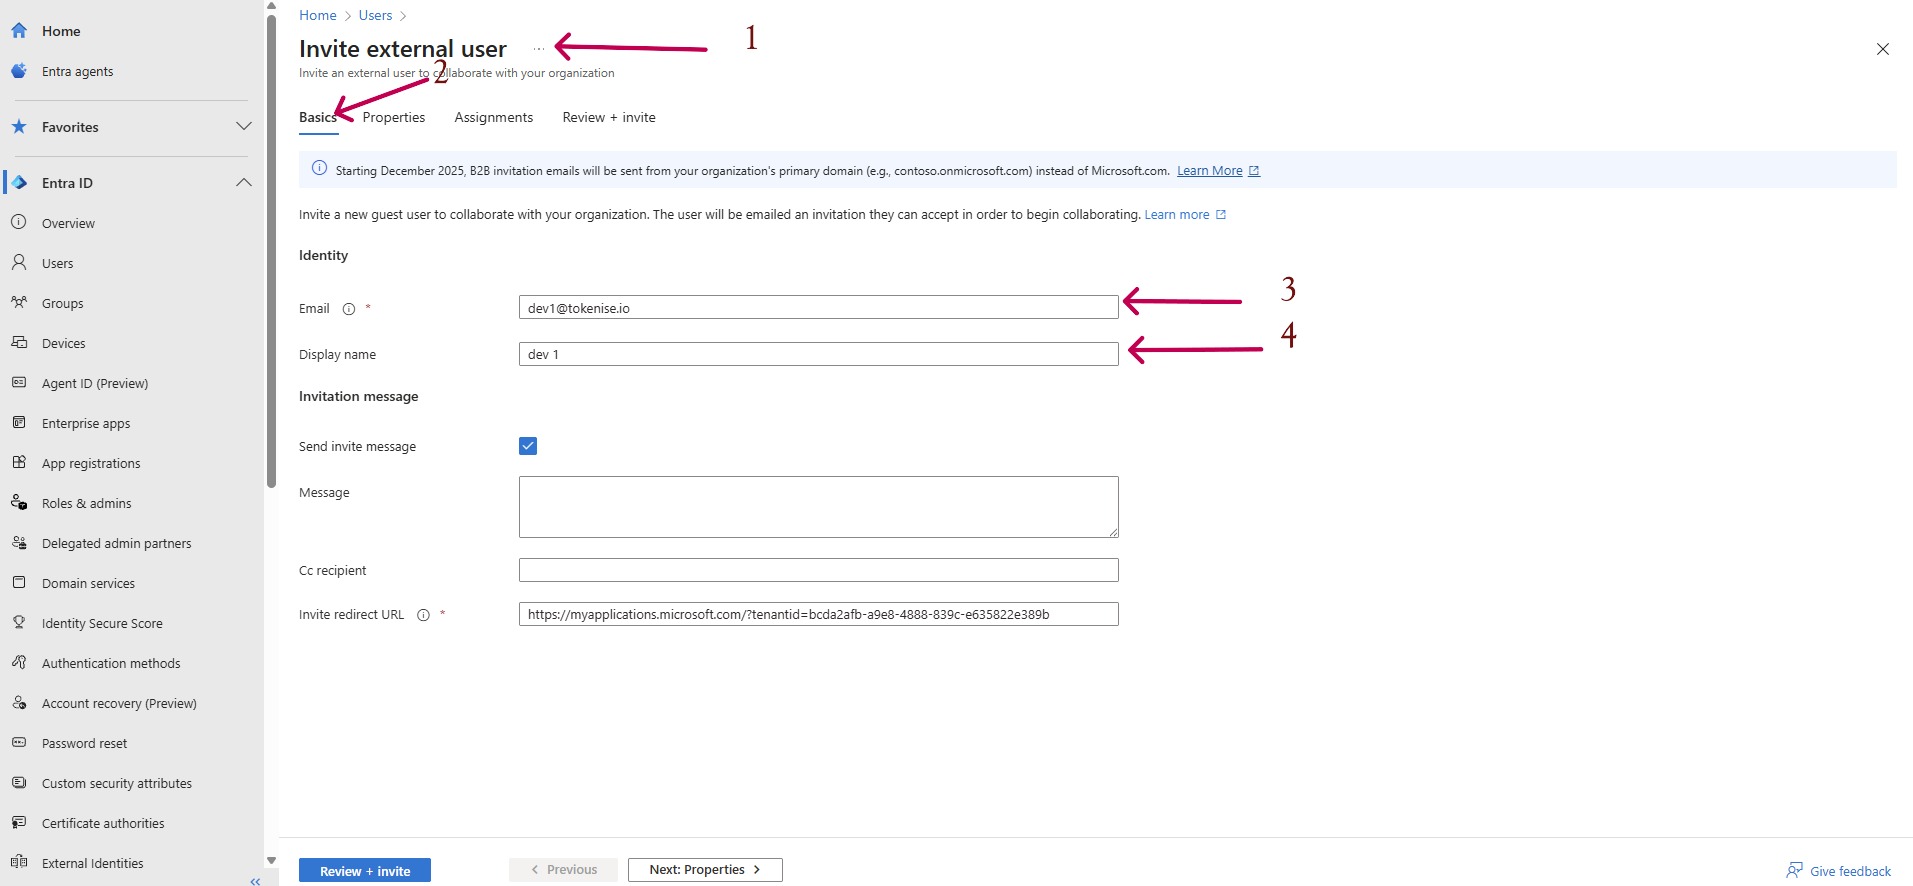Viewport: 1913px width, 886px height.
Task: Click the Groups icon in sidebar
Action: click(x=19, y=303)
